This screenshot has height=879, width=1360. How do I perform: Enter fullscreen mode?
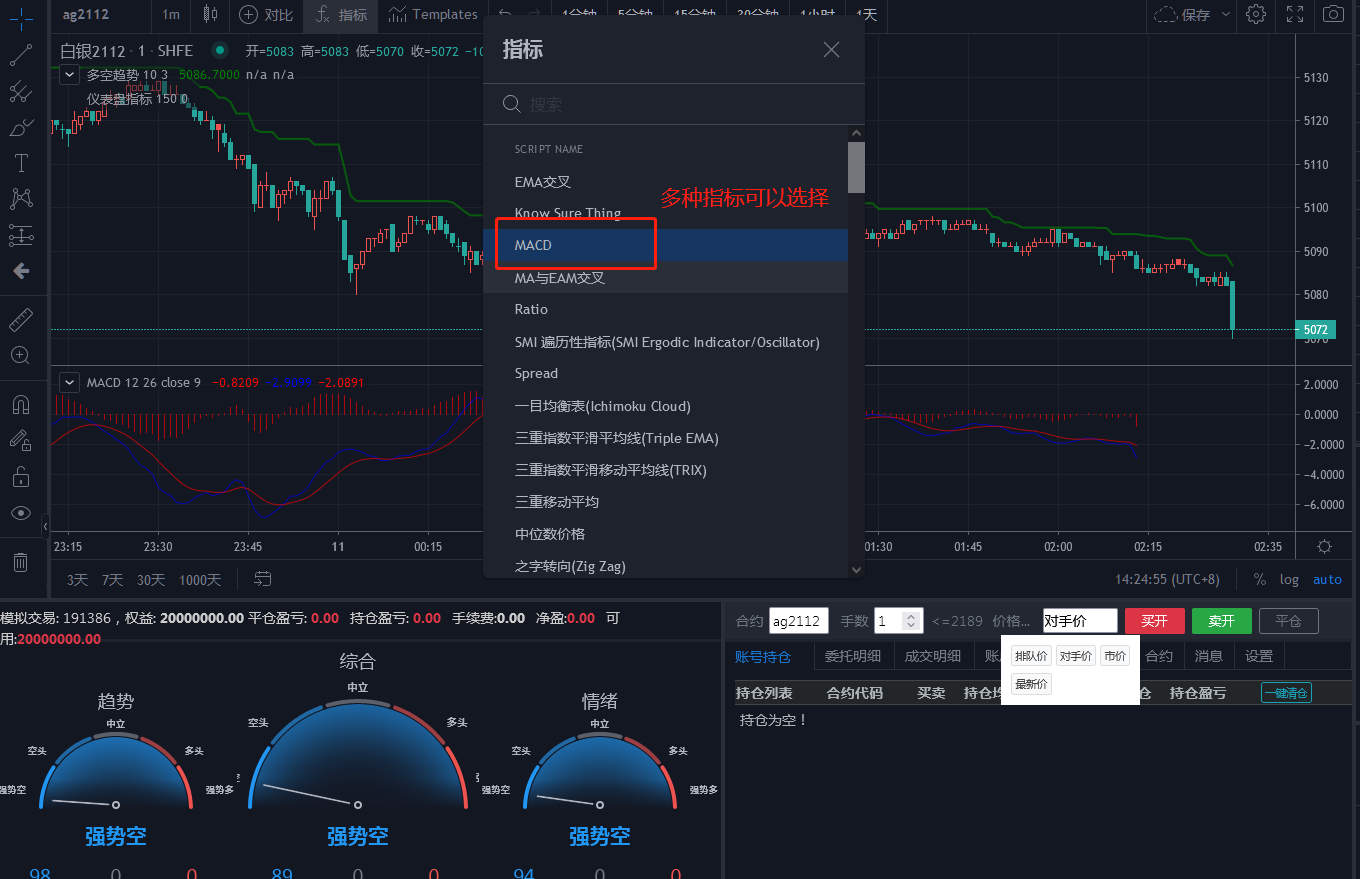(1295, 14)
